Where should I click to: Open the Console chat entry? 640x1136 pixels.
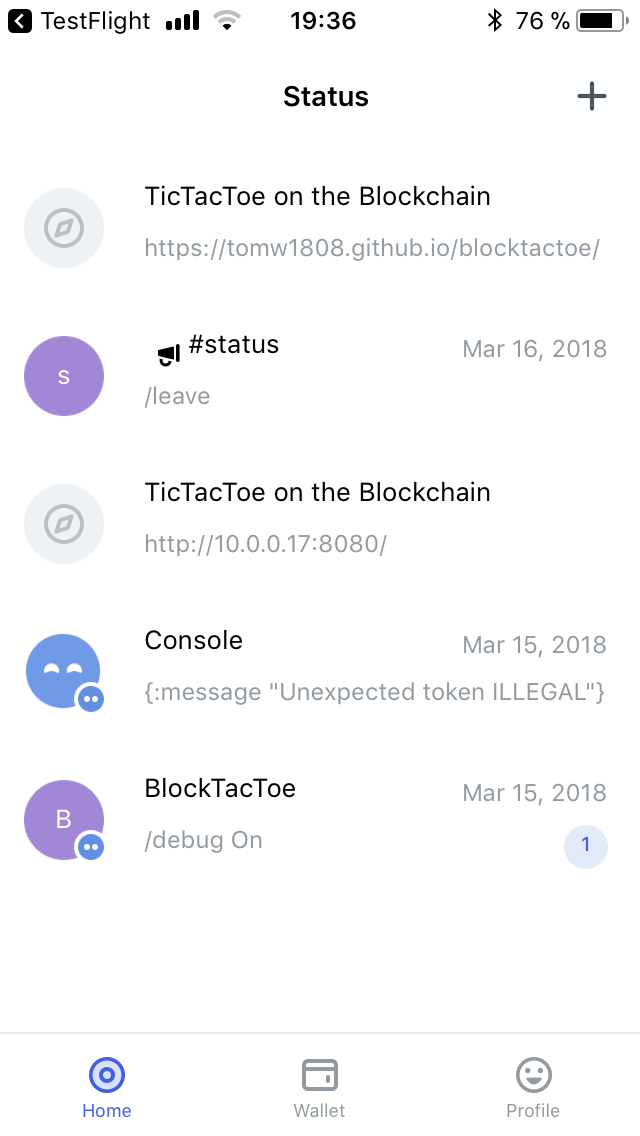pos(320,672)
